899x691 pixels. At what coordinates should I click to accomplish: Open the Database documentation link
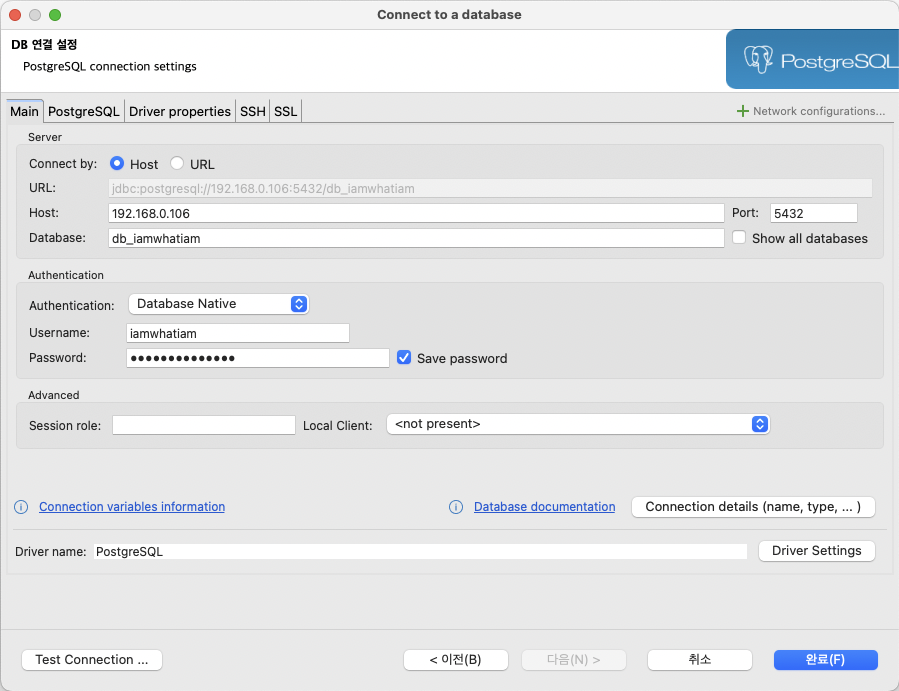point(545,507)
